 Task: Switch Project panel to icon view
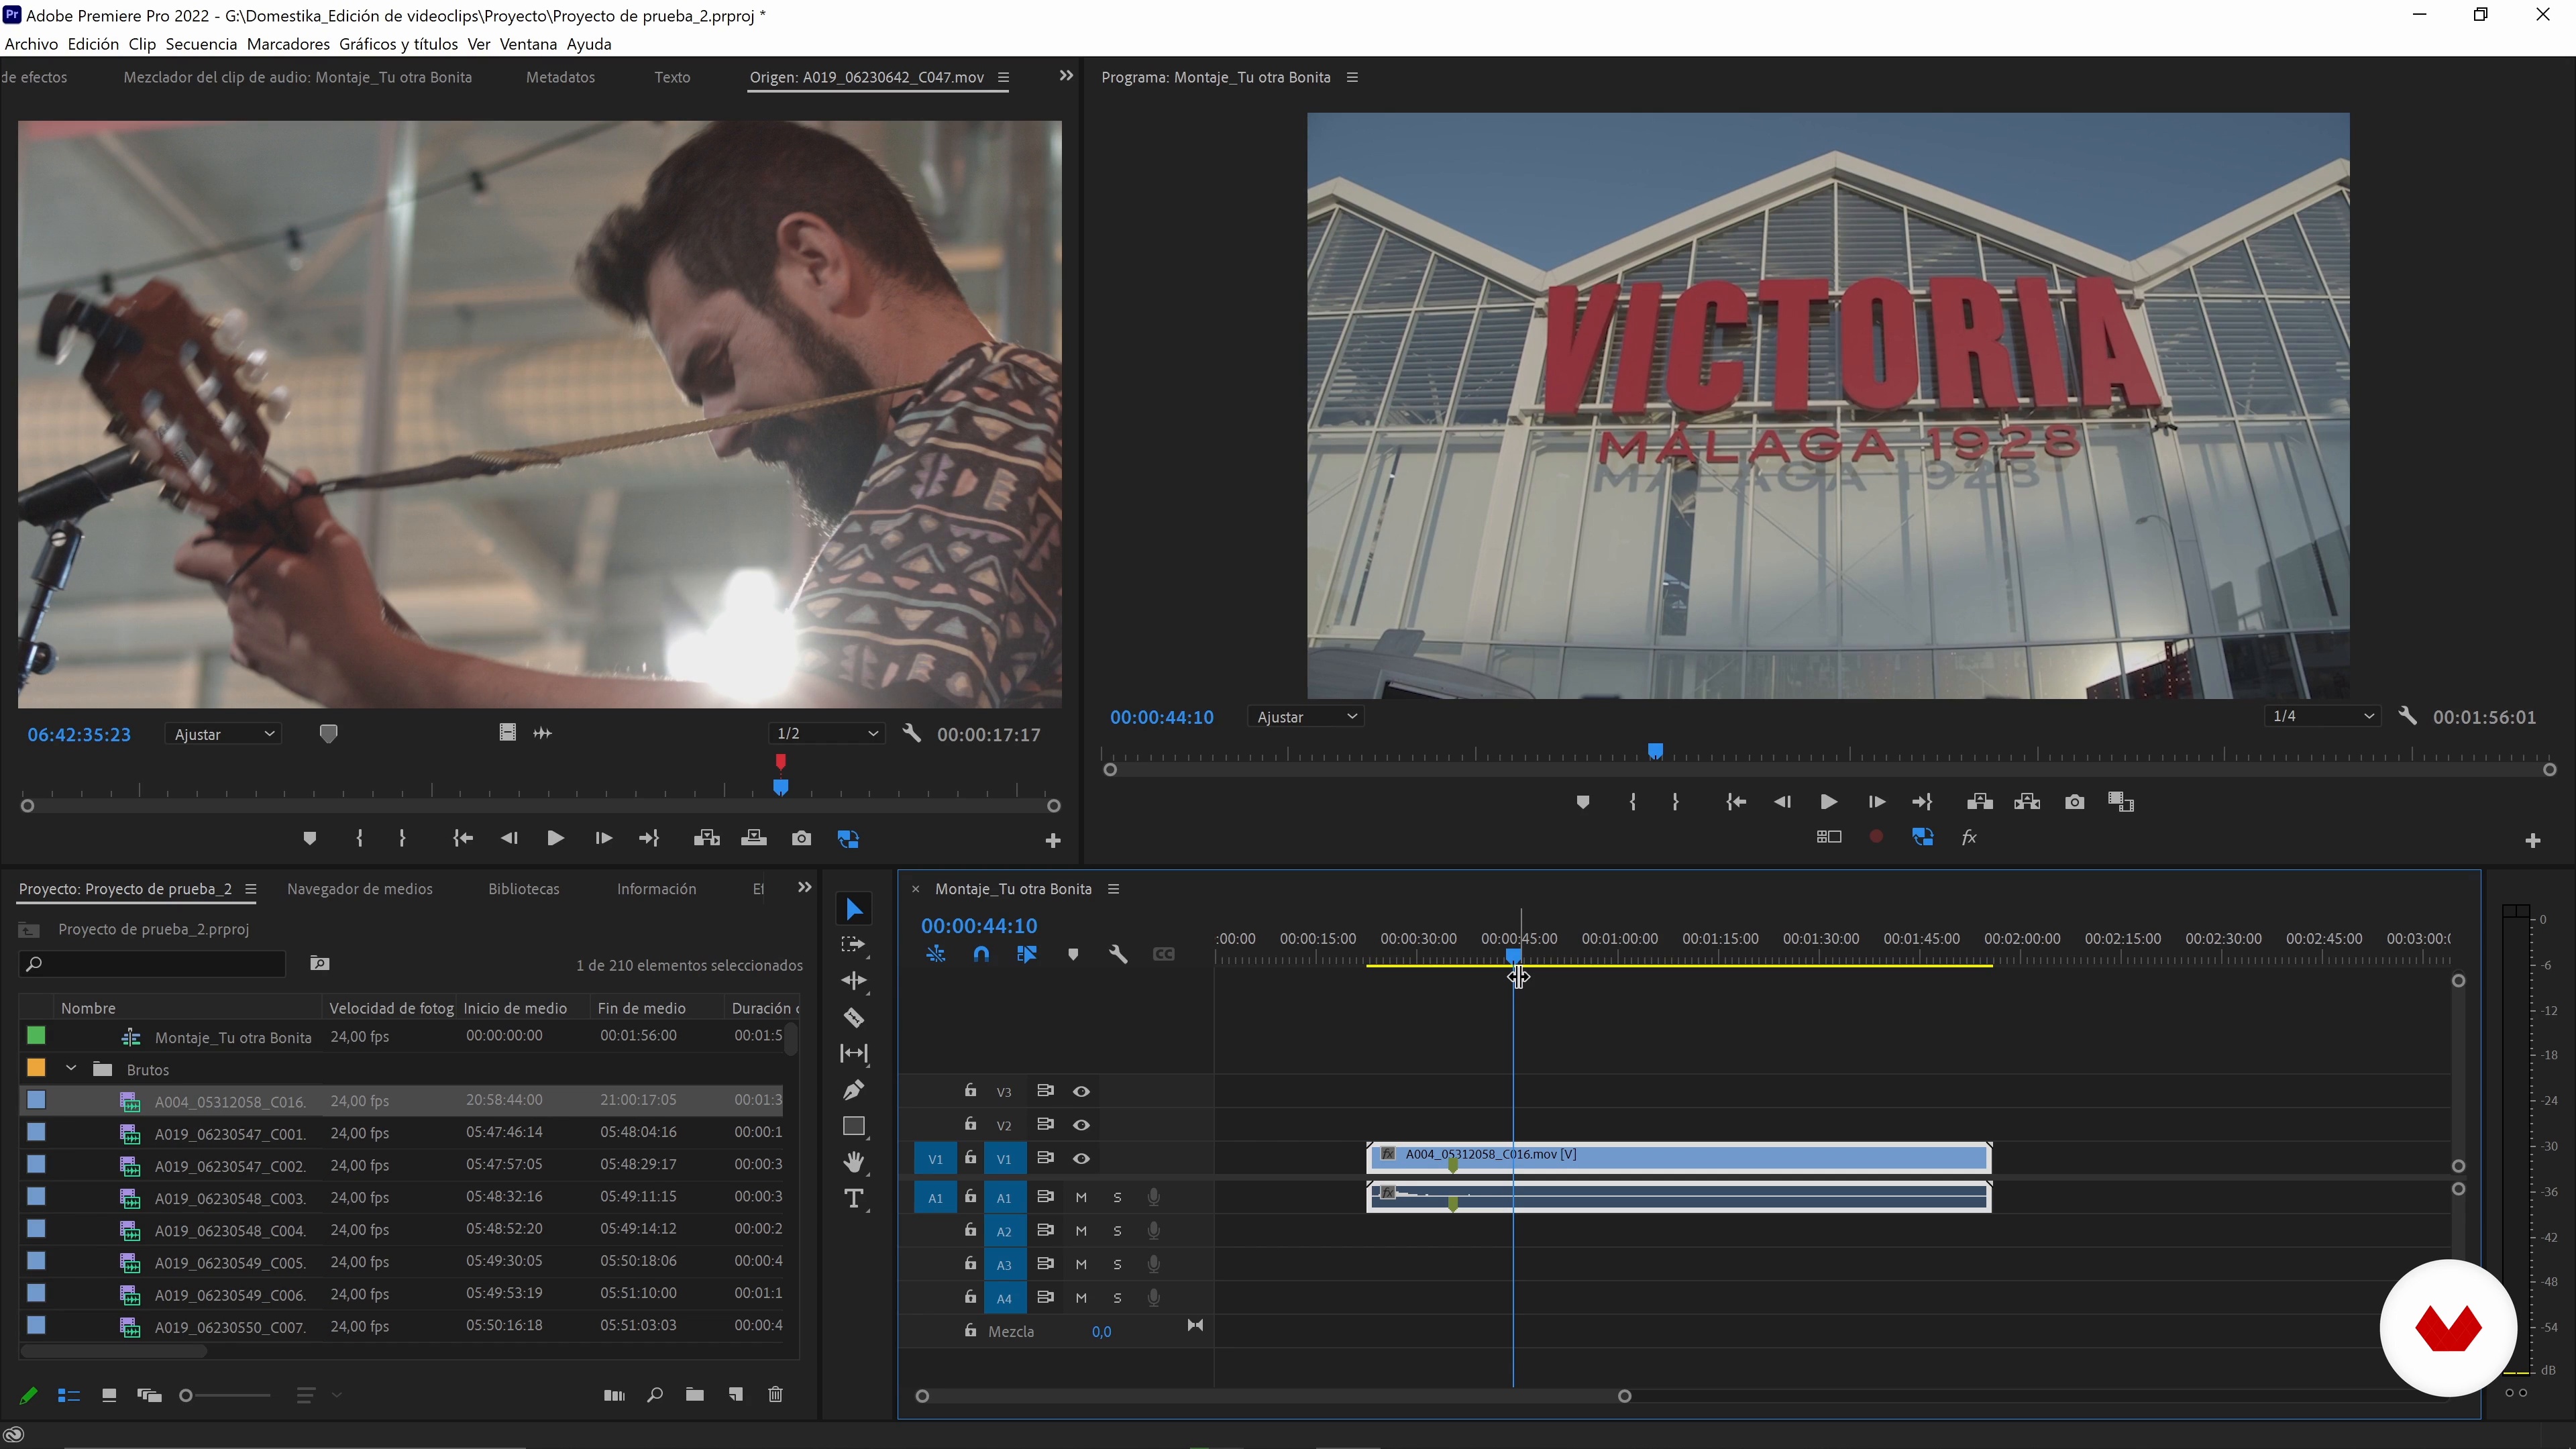pyautogui.click(x=109, y=1395)
